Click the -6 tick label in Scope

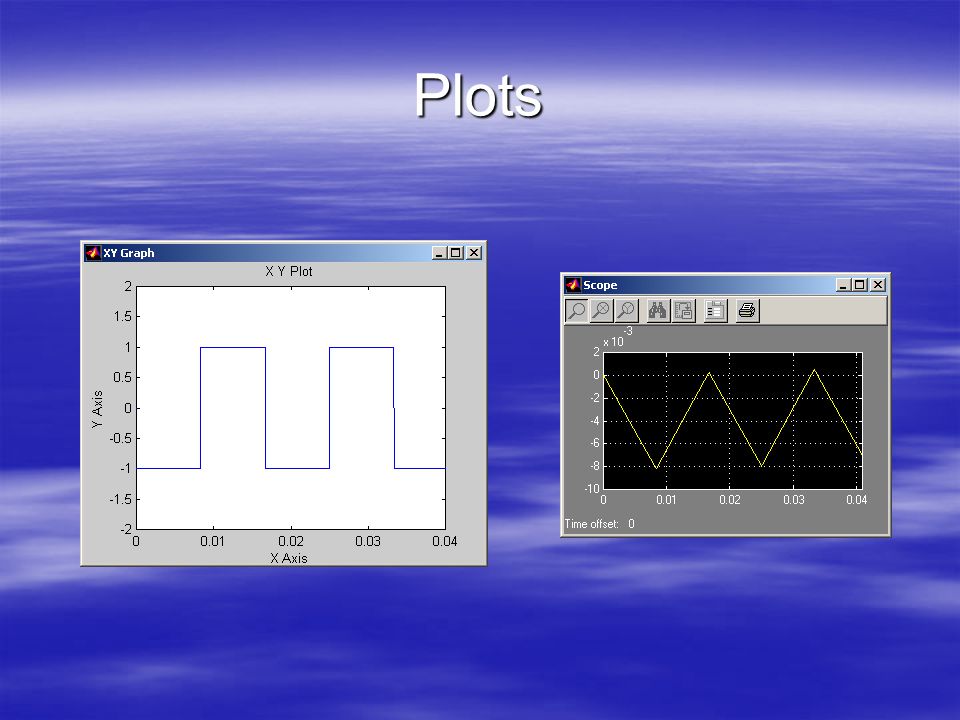pyautogui.click(x=594, y=443)
